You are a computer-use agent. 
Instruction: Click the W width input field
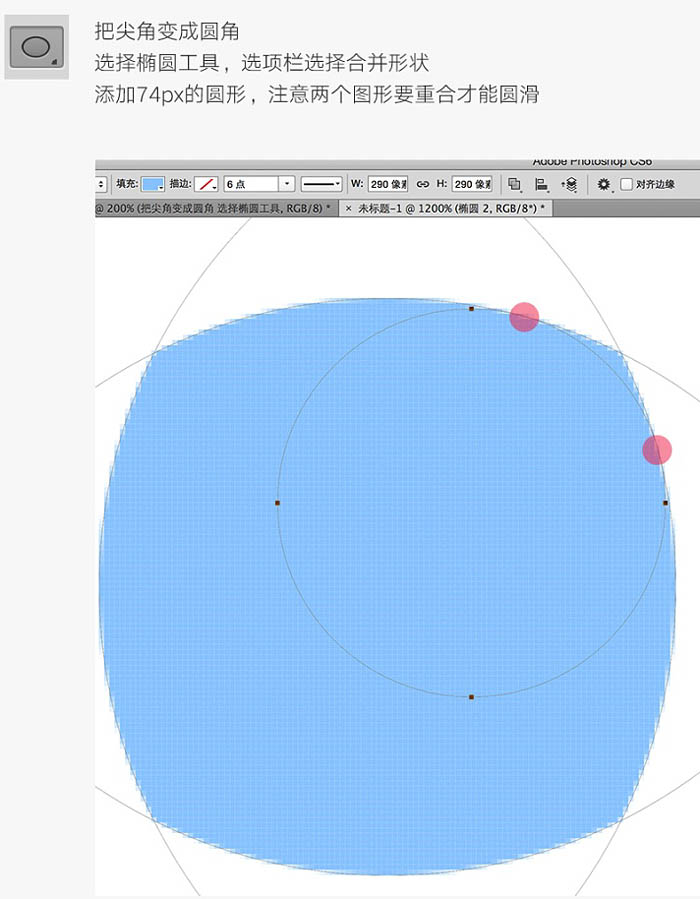pyautogui.click(x=388, y=184)
